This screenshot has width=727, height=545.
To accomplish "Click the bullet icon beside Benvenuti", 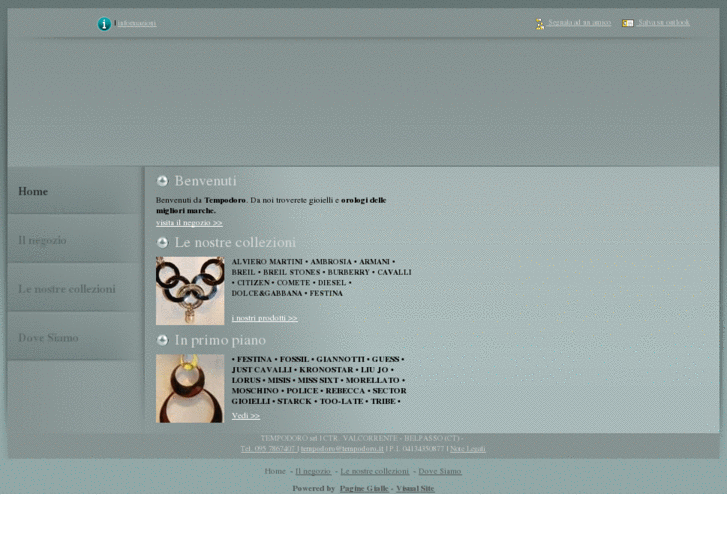I will (162, 181).
